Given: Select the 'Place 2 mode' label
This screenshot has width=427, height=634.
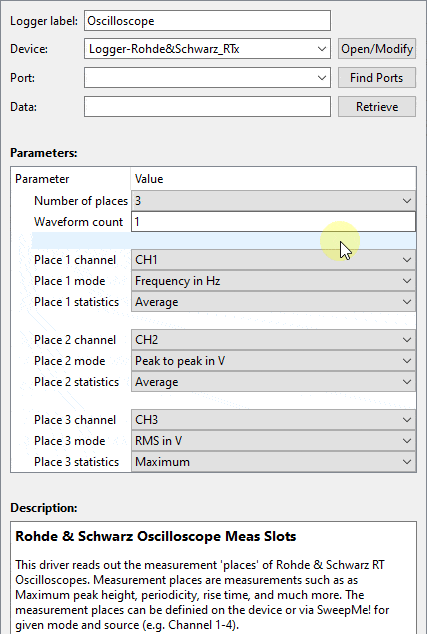Looking at the screenshot, I should click(70, 361).
